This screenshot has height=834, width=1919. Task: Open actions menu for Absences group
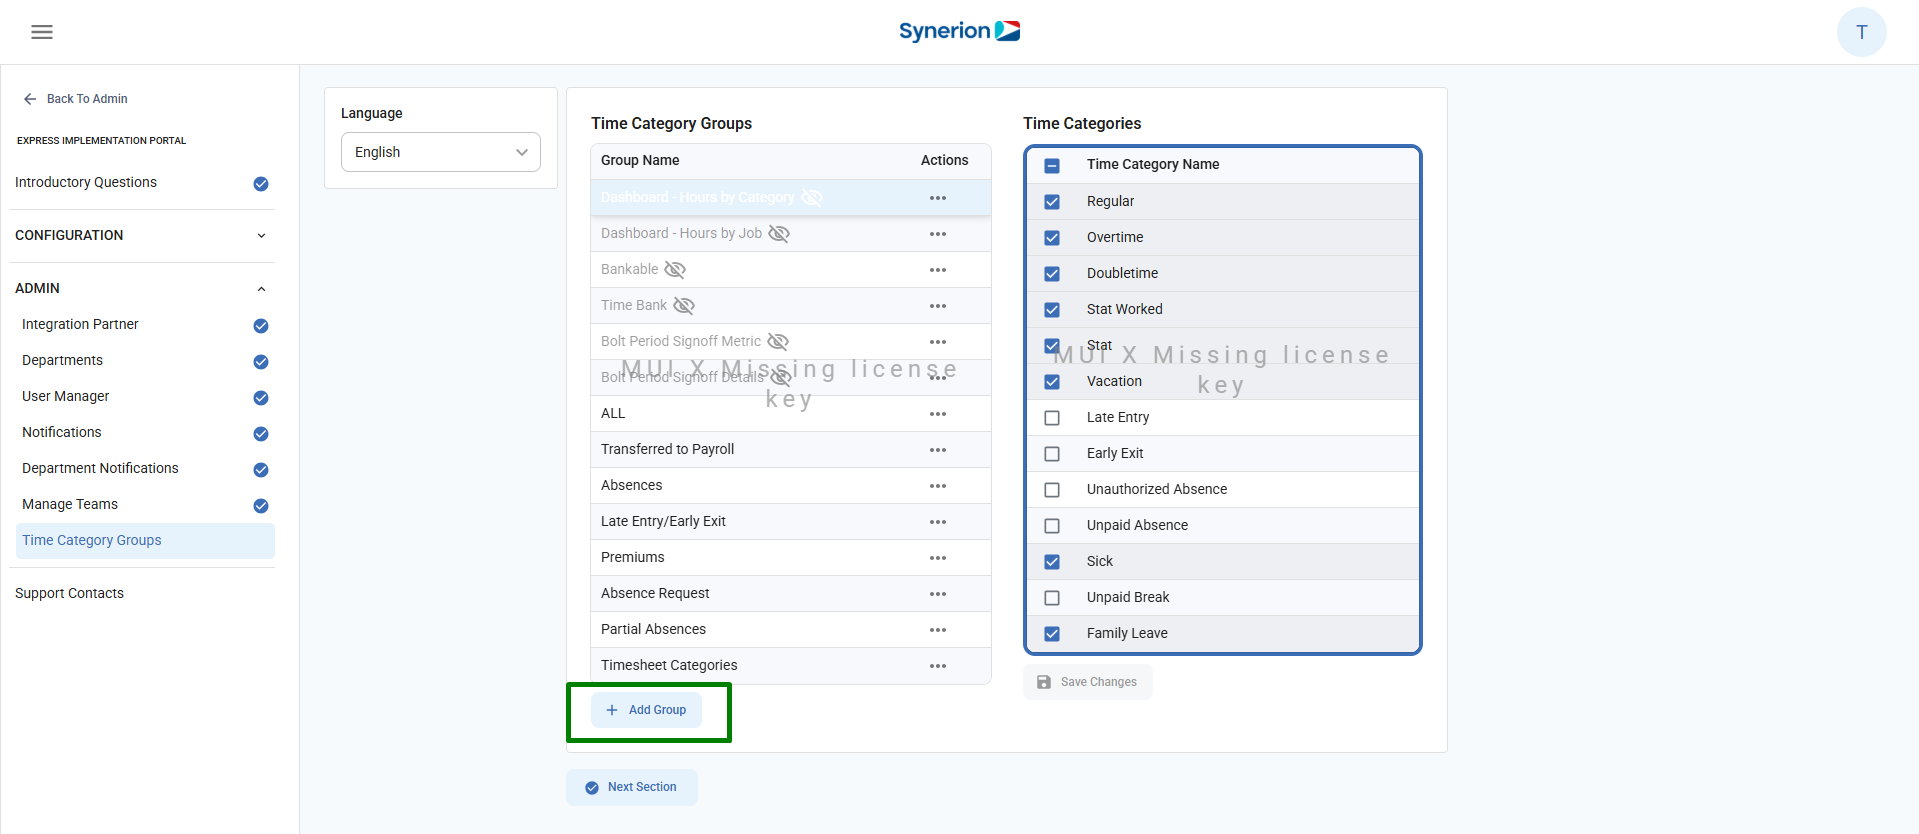(937, 486)
